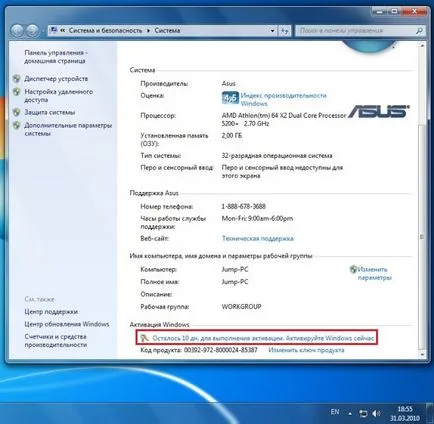
Task: Open Панель управления - домашняя страница
Action: point(56,57)
